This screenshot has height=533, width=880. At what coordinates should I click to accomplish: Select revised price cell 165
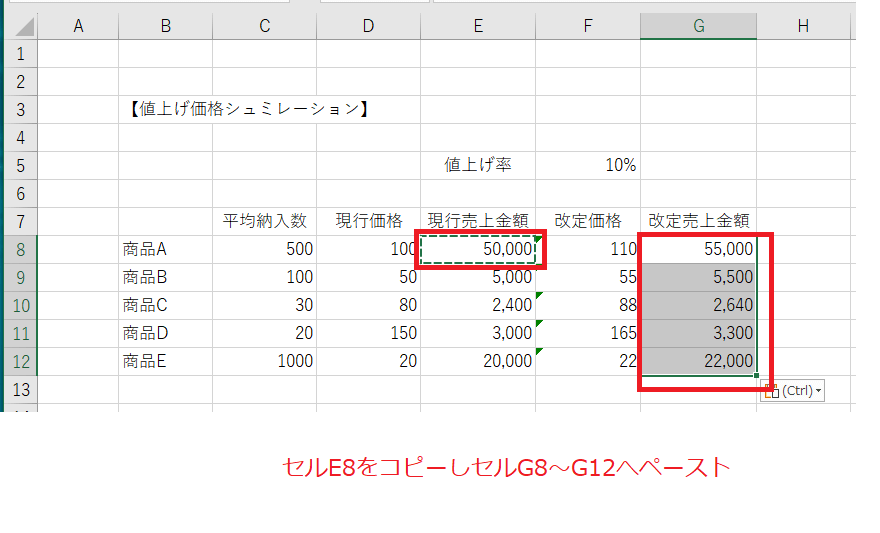[x=588, y=333]
